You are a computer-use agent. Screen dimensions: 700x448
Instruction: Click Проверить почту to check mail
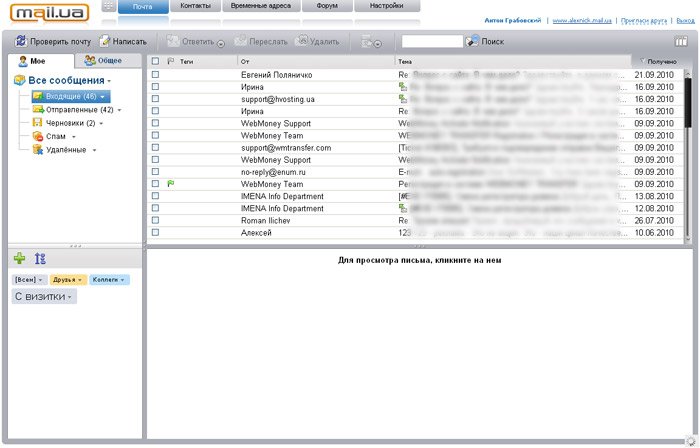tap(51, 41)
